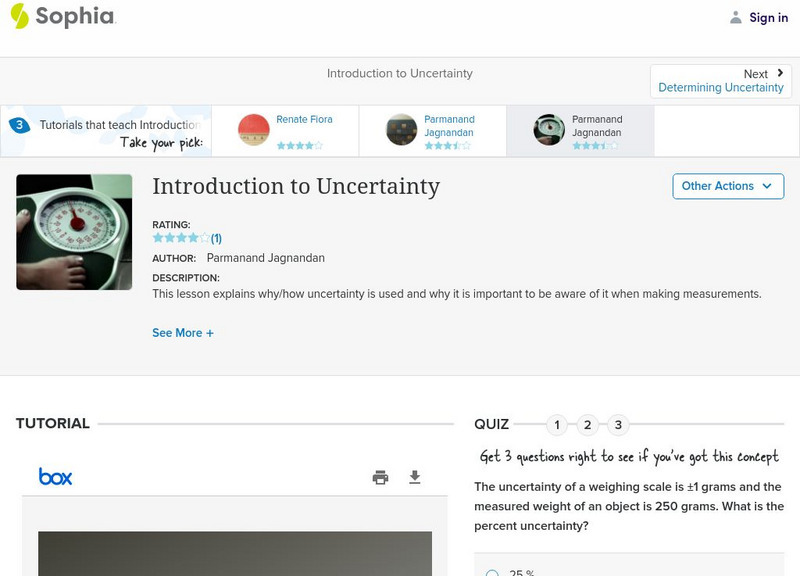Open the Determining Uncertainty lesson link
Image resolution: width=800 pixels, height=576 pixels.
click(721, 87)
